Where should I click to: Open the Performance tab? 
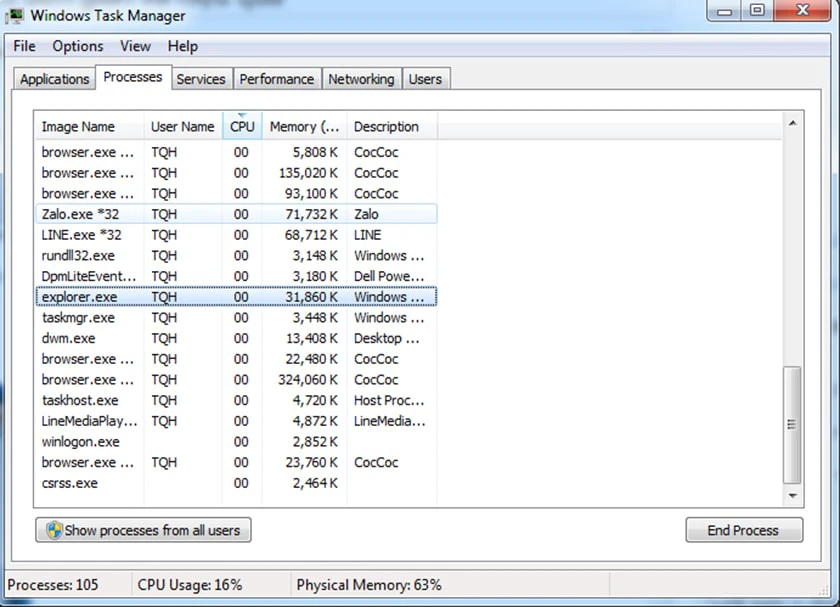point(276,79)
